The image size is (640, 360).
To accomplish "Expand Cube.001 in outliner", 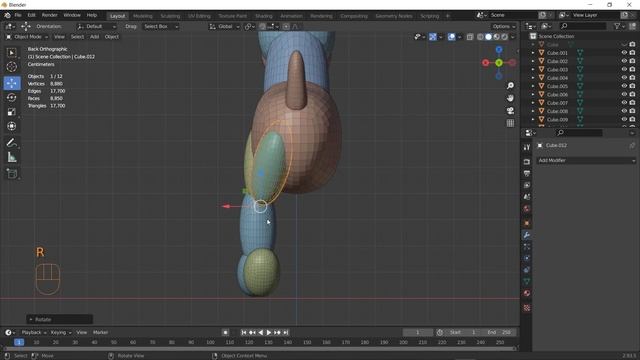I will coord(533,53).
